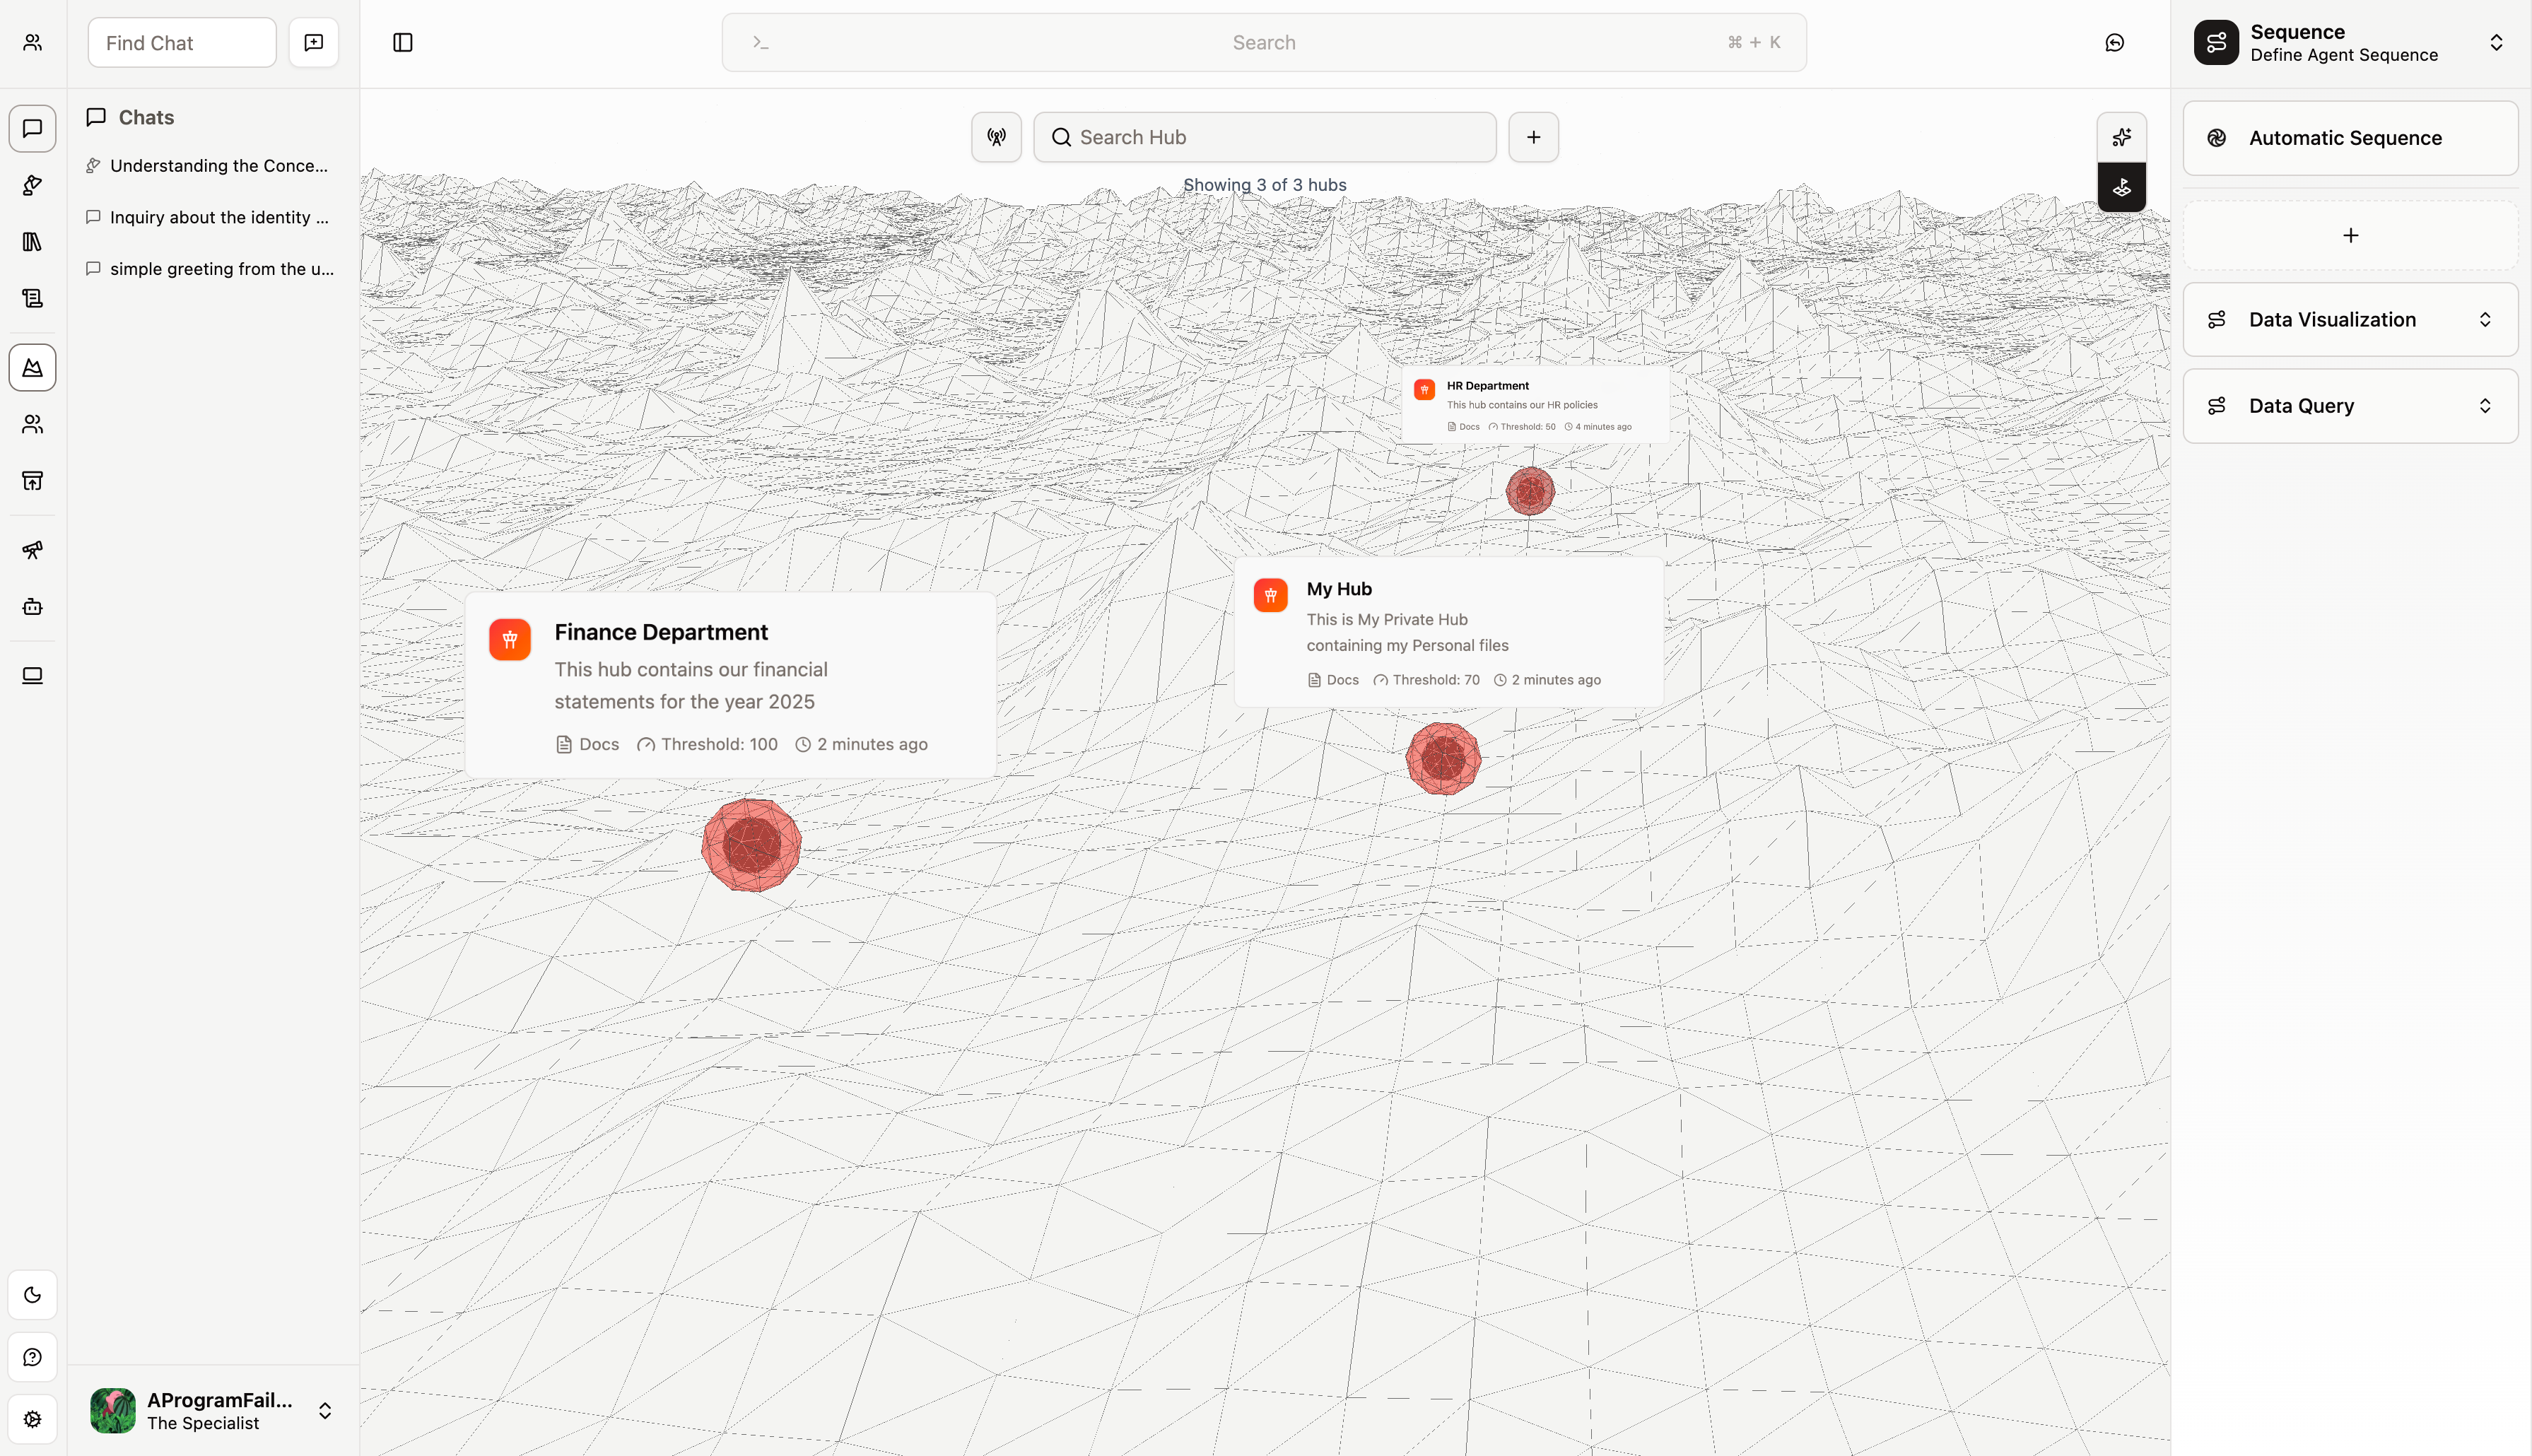Open the terrain hubs view icon

click(32, 368)
